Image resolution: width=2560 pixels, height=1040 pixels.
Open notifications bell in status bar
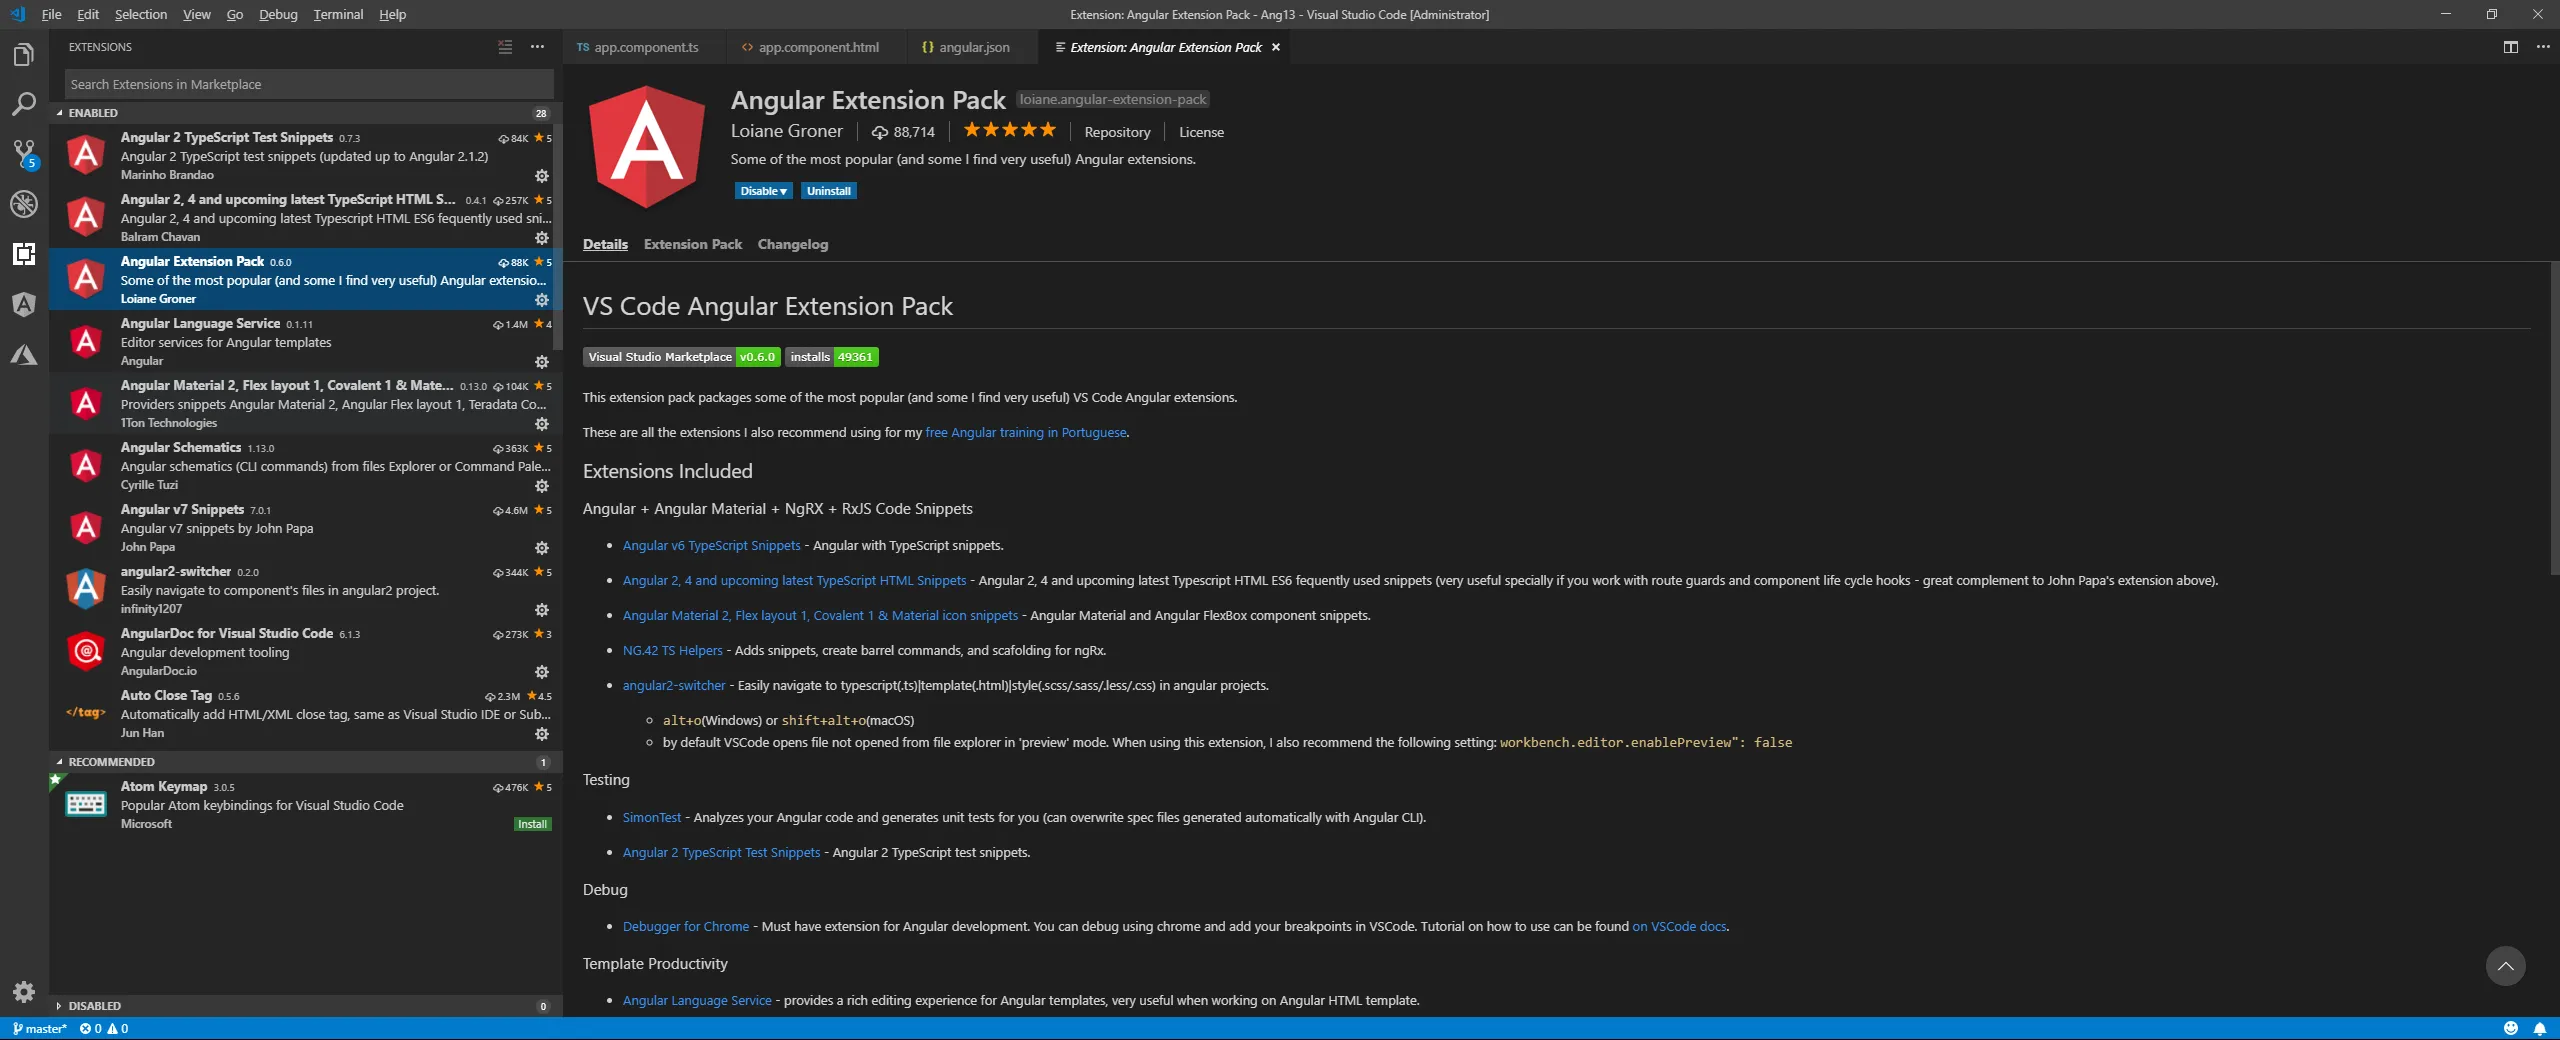click(x=2539, y=1028)
